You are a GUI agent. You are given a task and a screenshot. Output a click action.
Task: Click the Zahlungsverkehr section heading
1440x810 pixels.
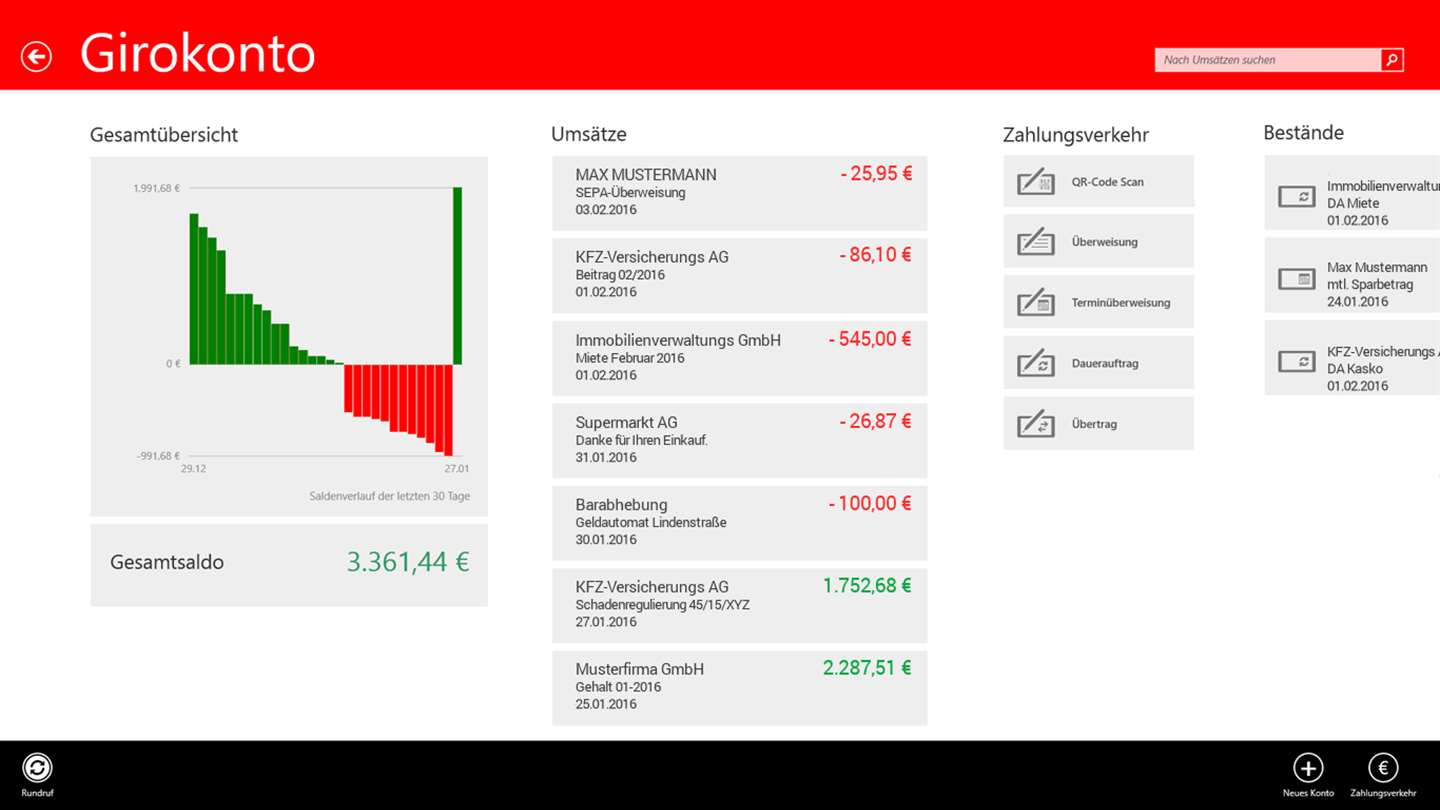1076,135
